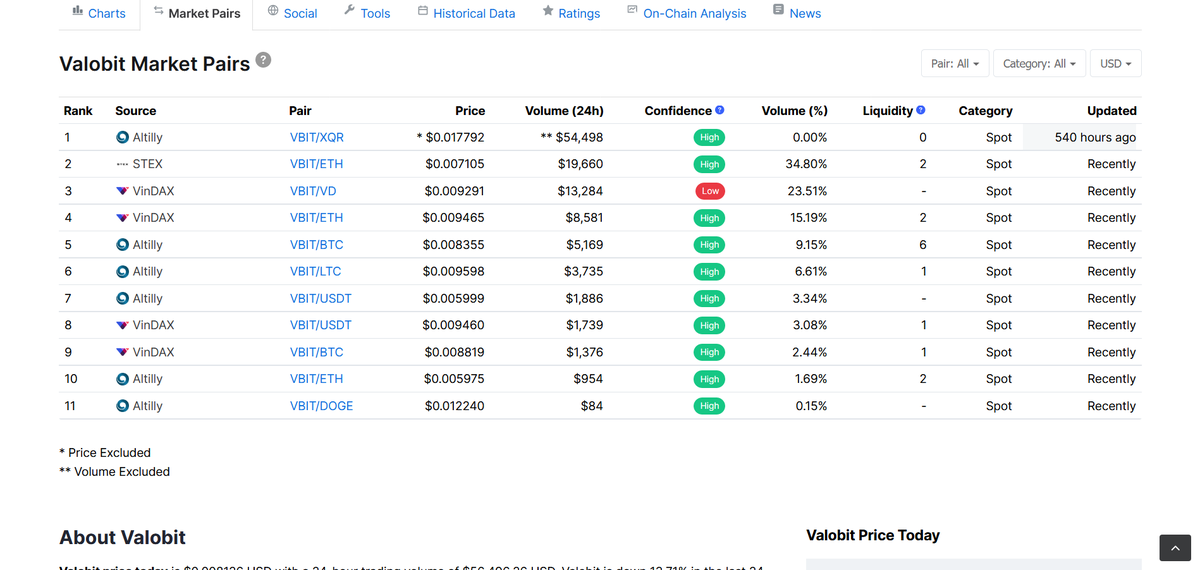Screen dimensions: 1200x570
Task: Open the Historical Data tab
Action: (x=466, y=13)
